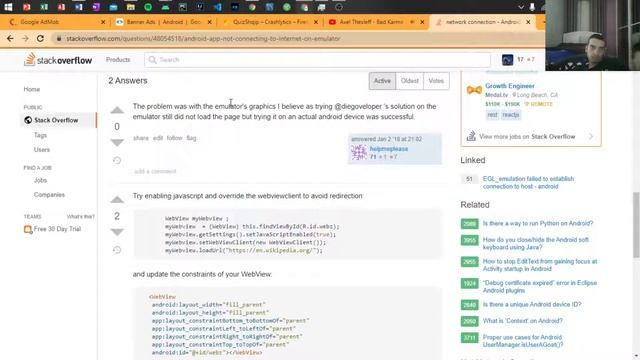The height and width of the screenshot is (360, 640).
Task: Show history of the first answer
Action: coord(117,160)
